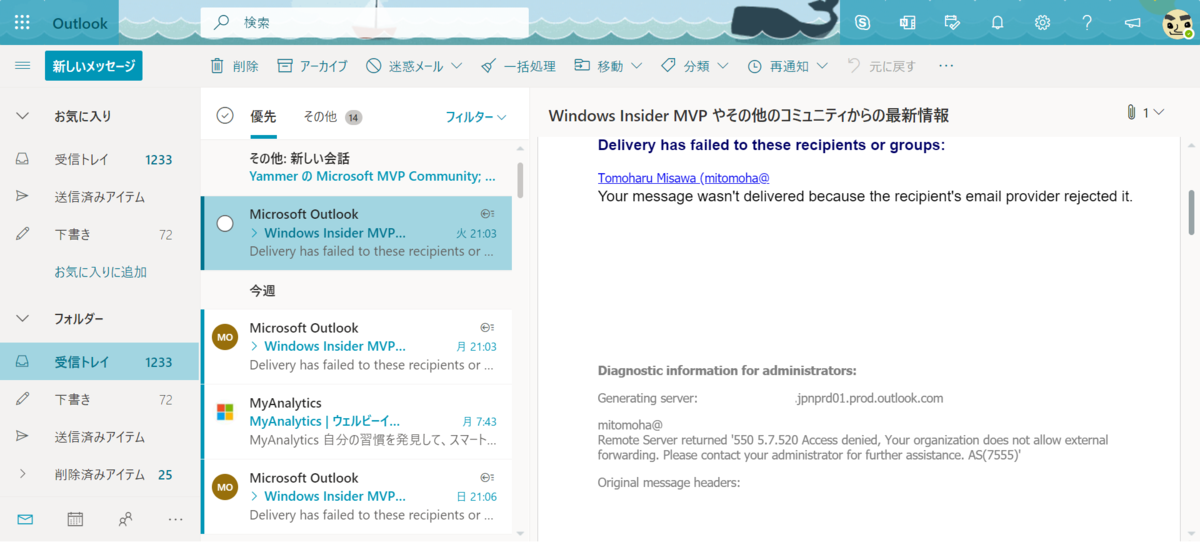This screenshot has height=542, width=1200.
Task: Open the account profile avatar
Action: 1177,24
